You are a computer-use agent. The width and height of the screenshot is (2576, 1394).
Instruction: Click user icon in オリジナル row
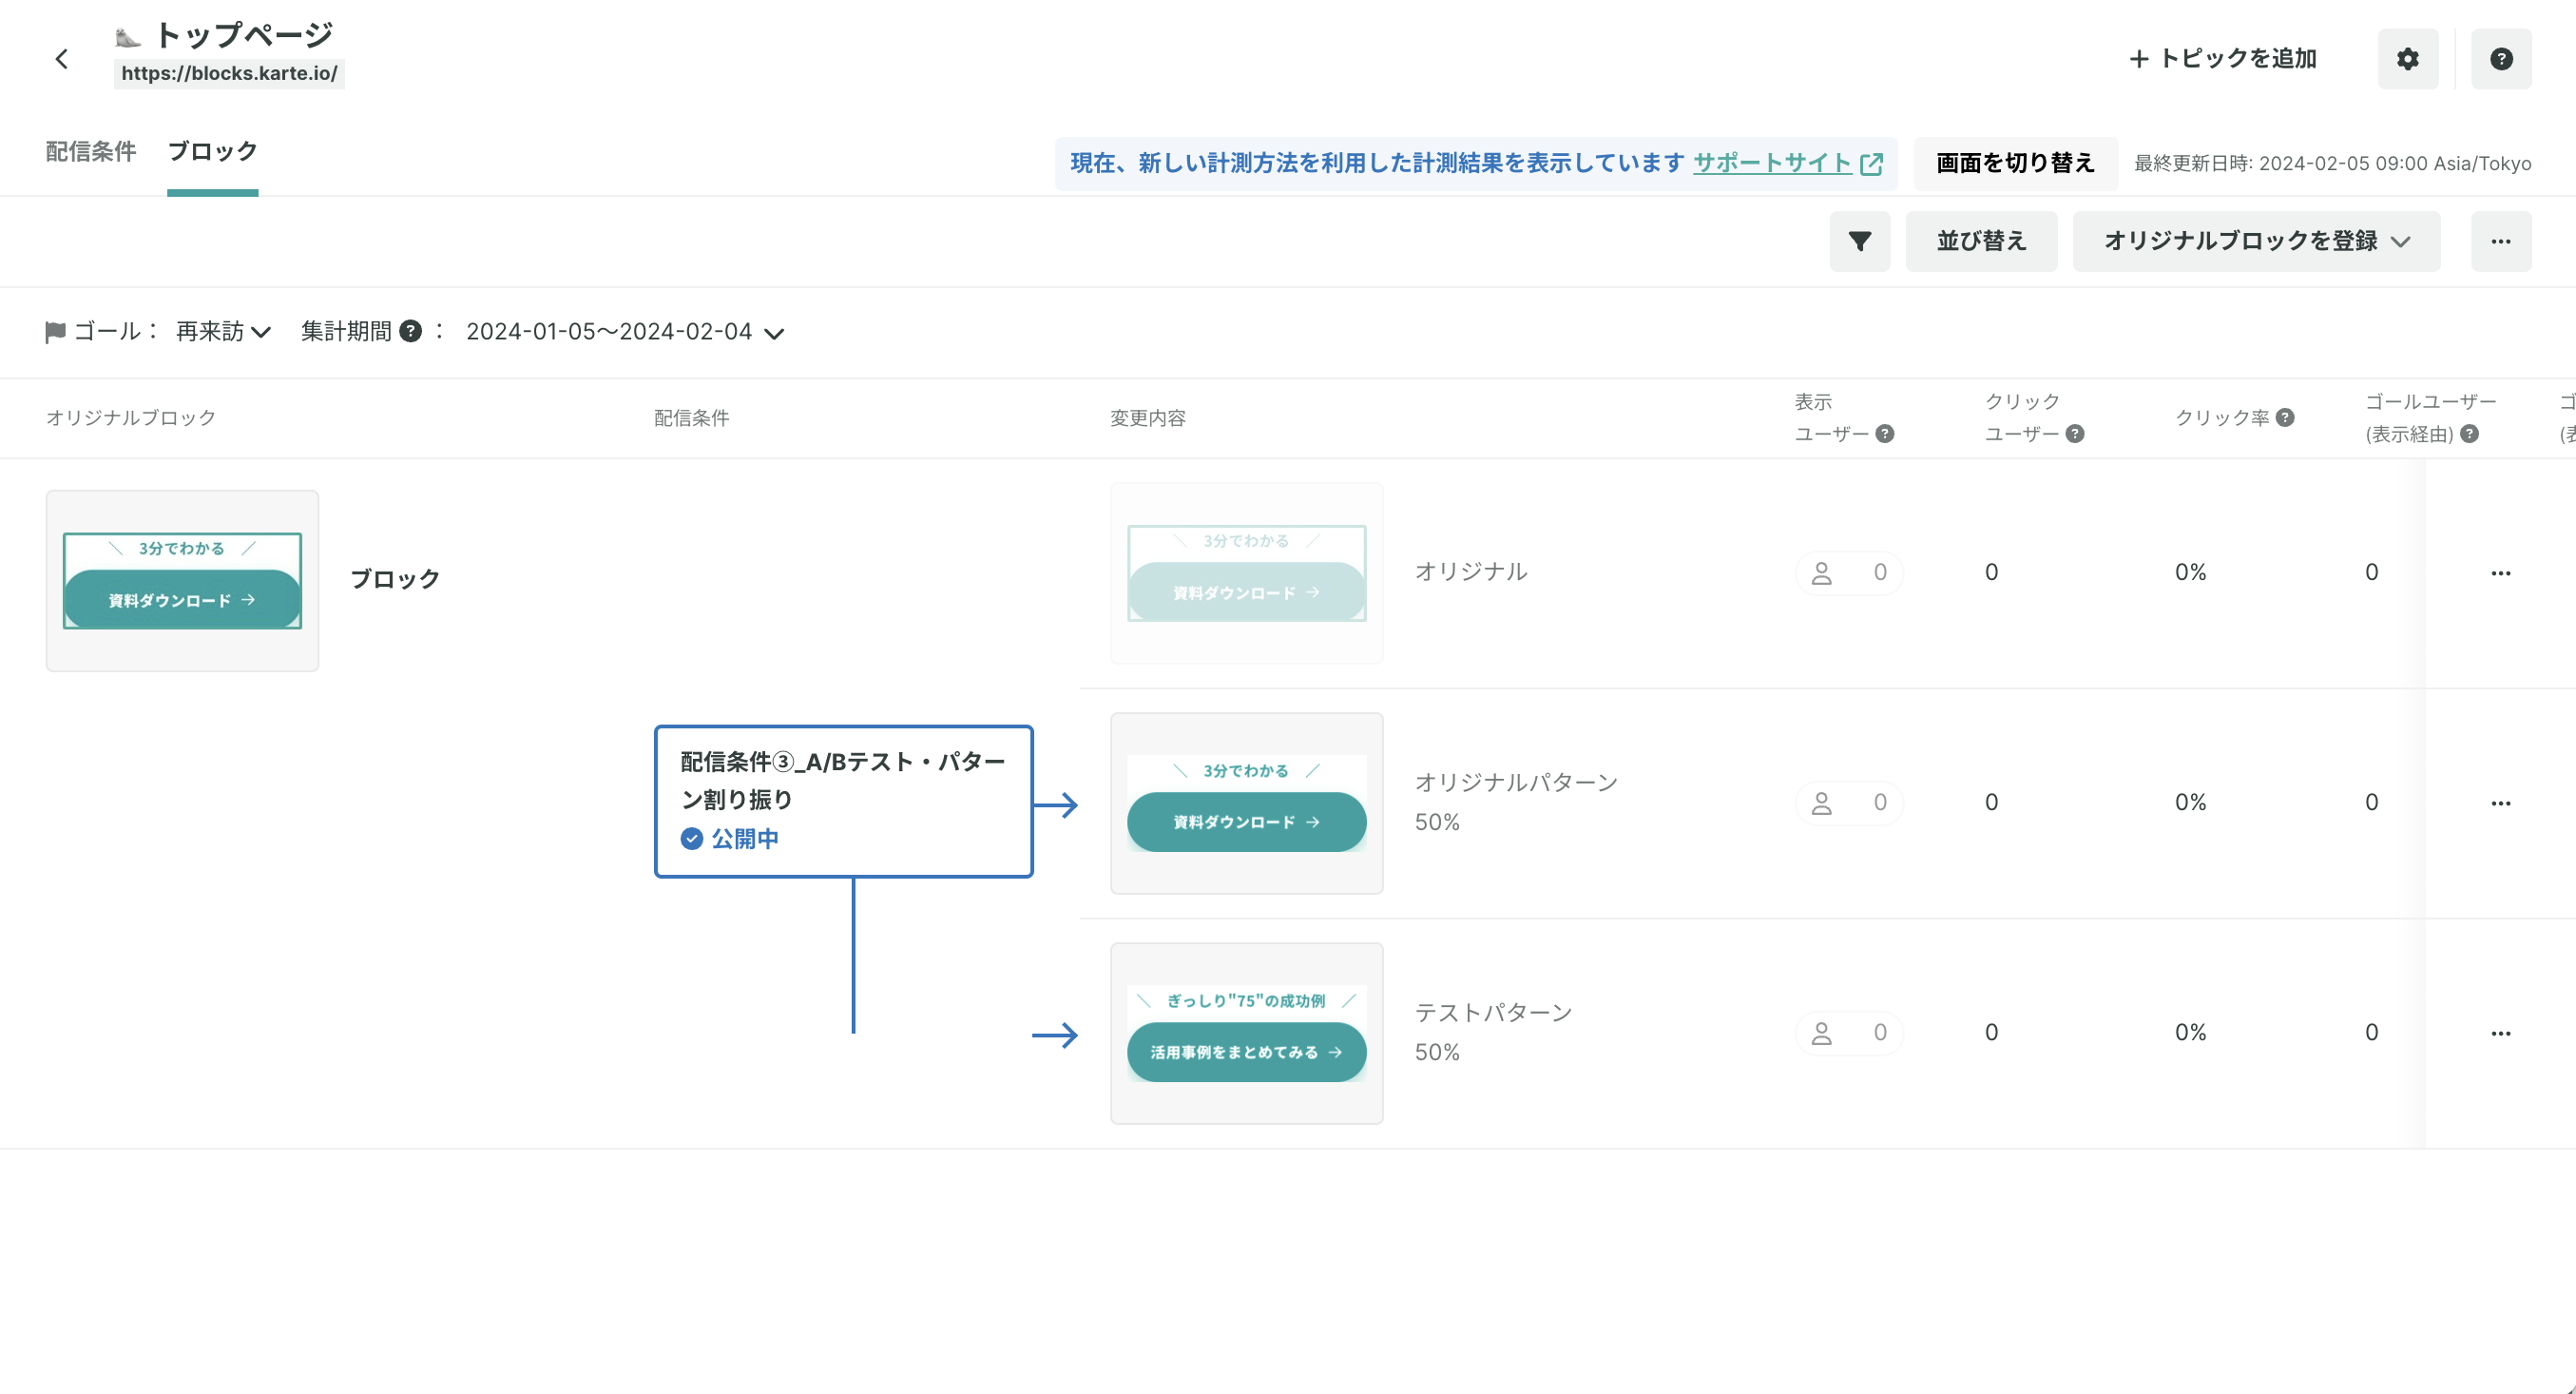[1822, 573]
